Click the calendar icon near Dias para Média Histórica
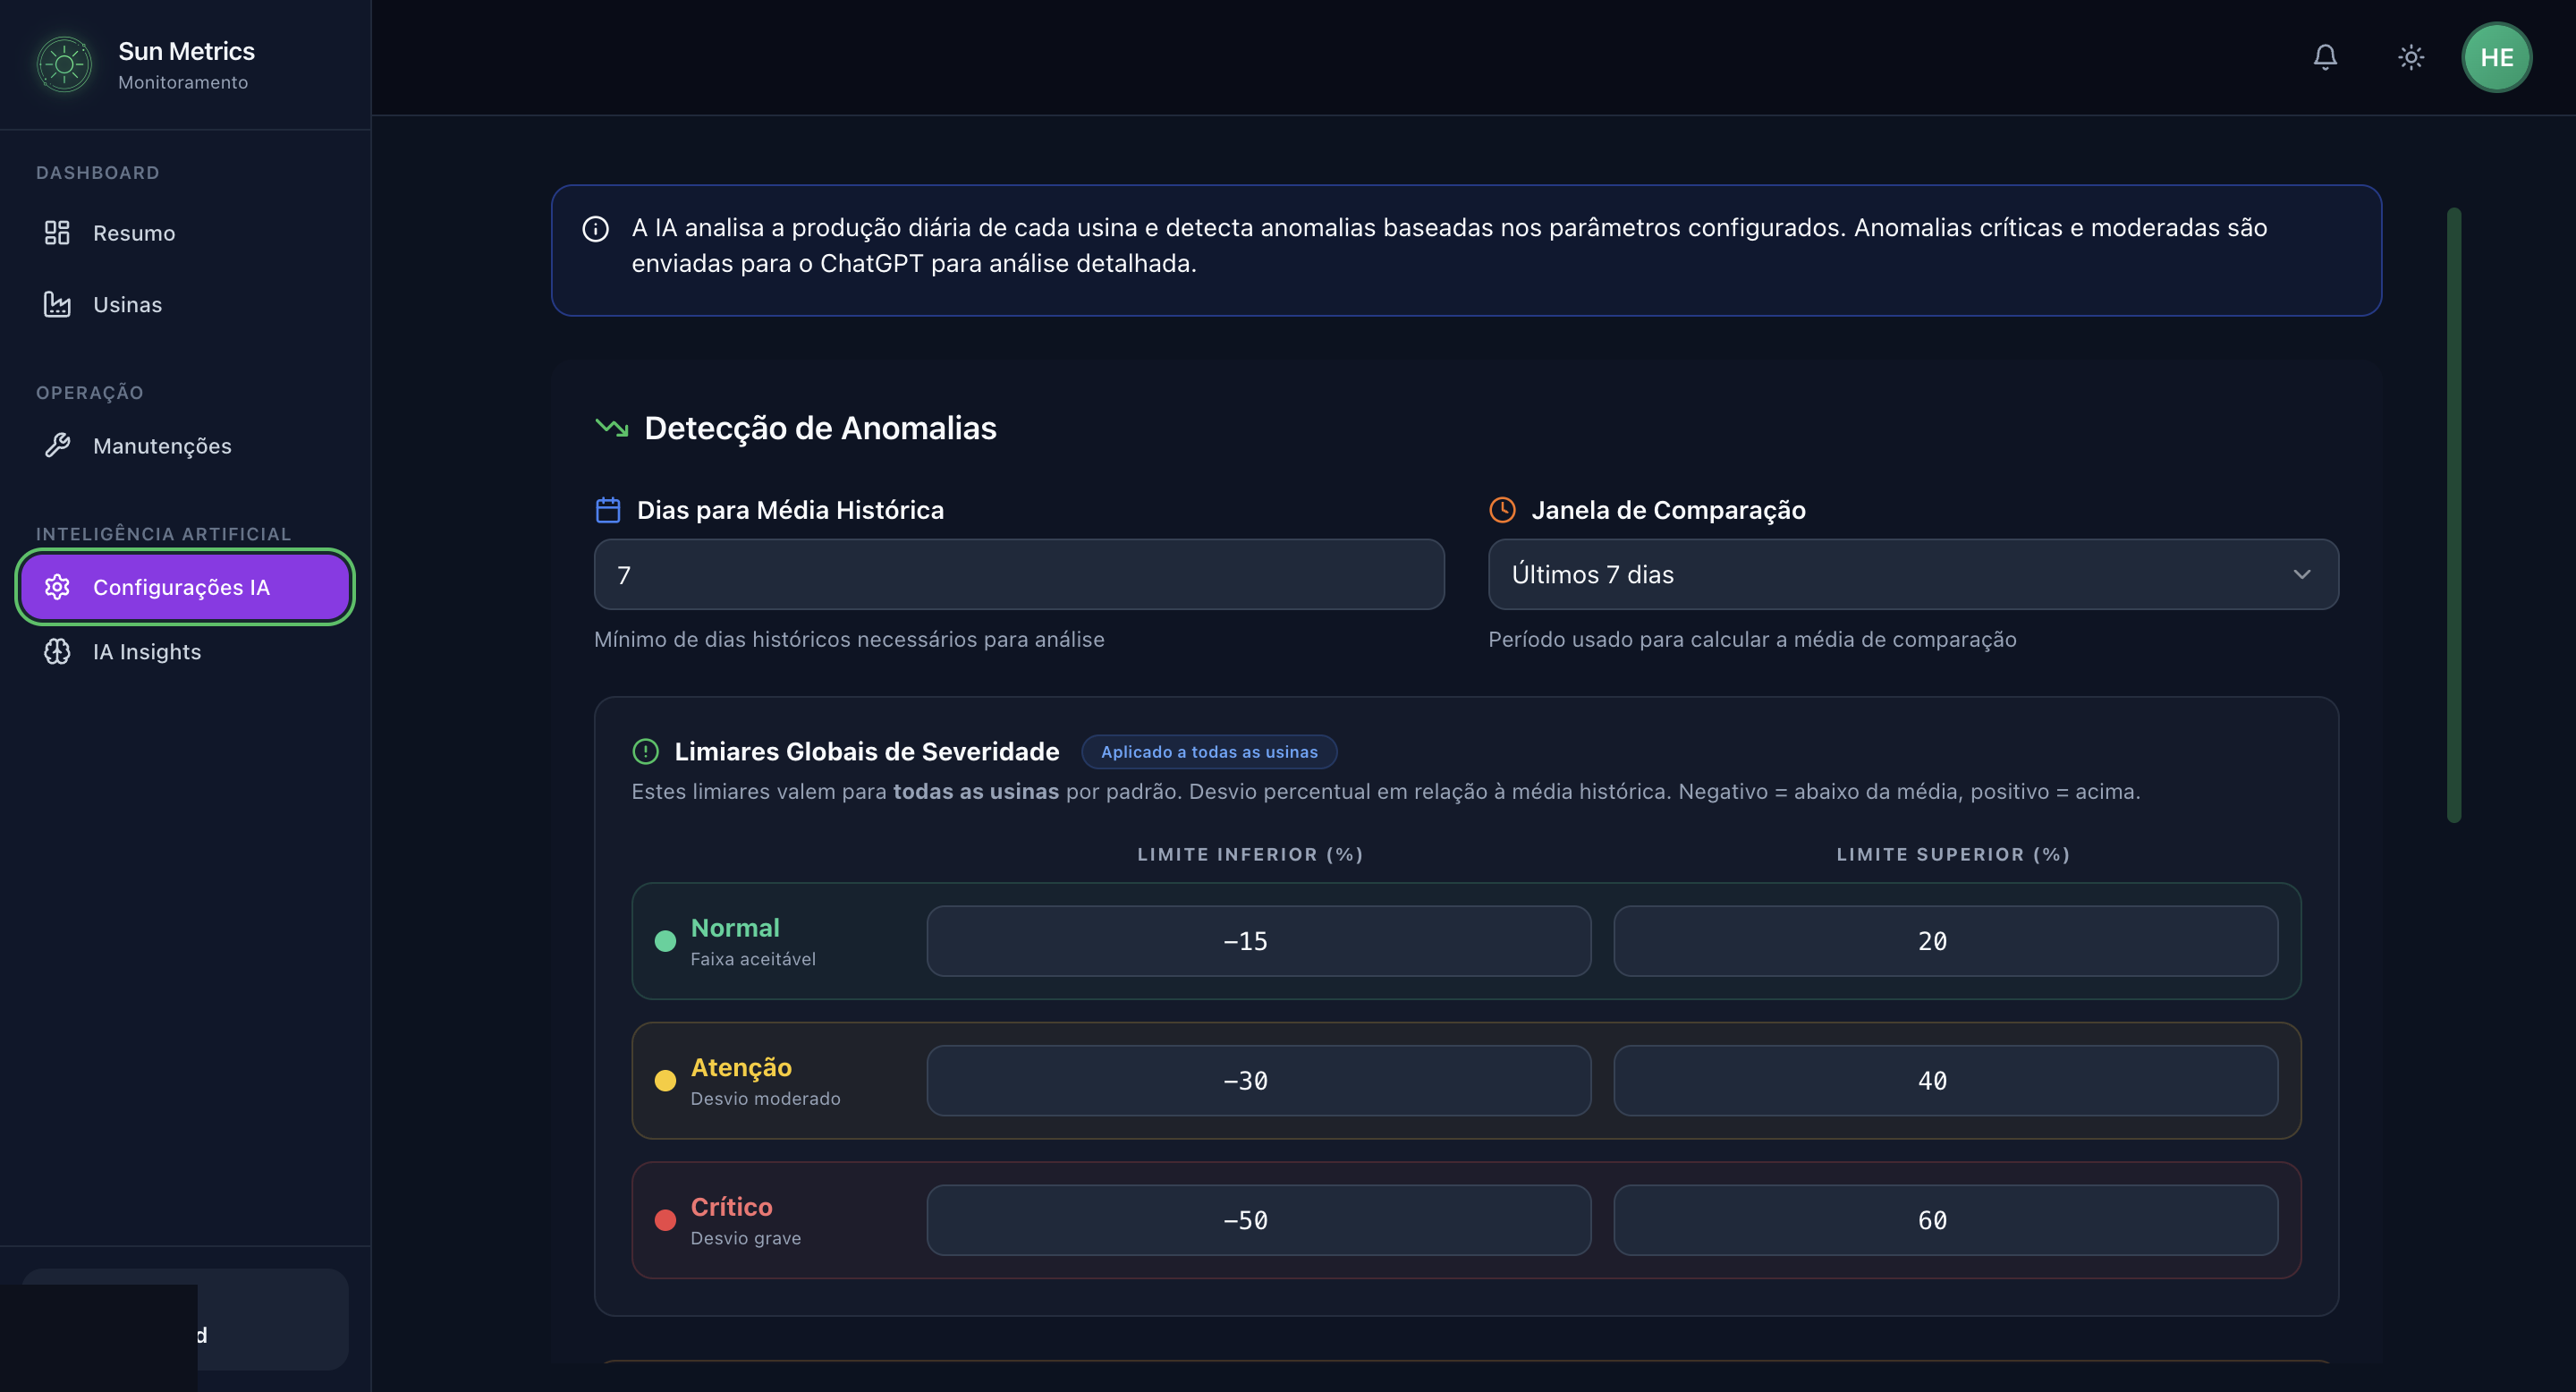Image resolution: width=2576 pixels, height=1392 pixels. tap(607, 509)
